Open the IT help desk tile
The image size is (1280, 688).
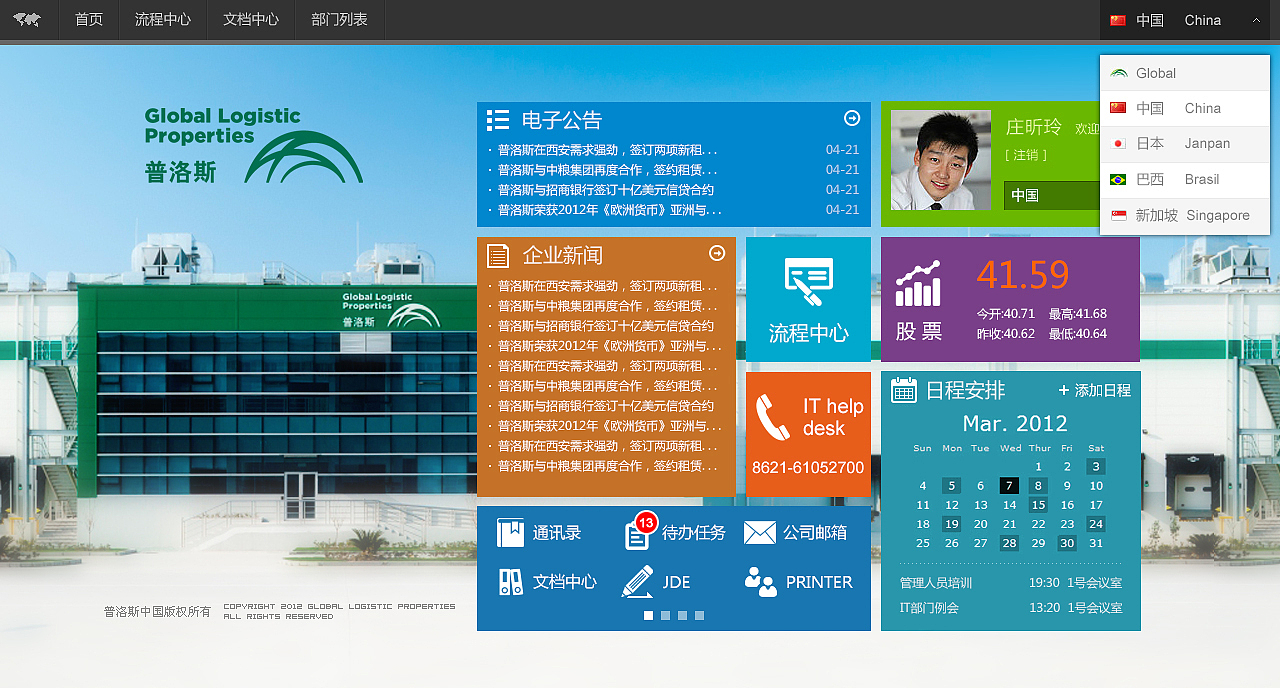[x=808, y=434]
